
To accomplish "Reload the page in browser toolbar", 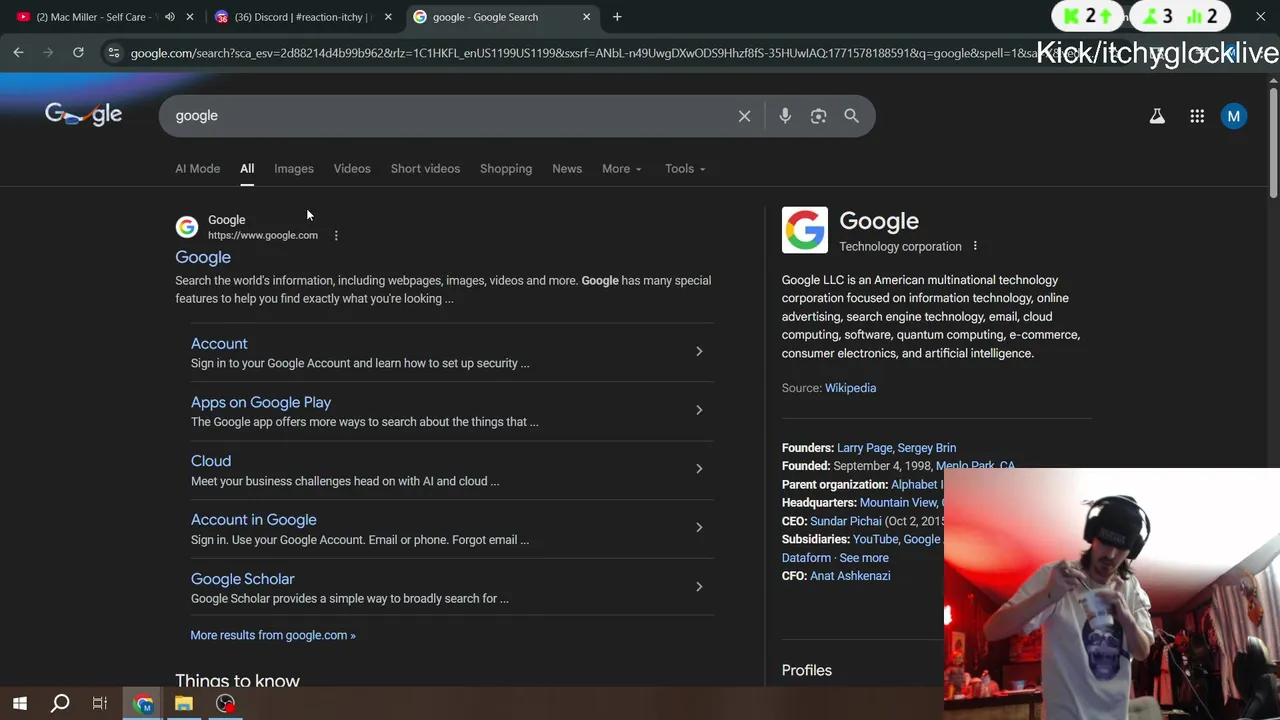I will [x=78, y=52].
